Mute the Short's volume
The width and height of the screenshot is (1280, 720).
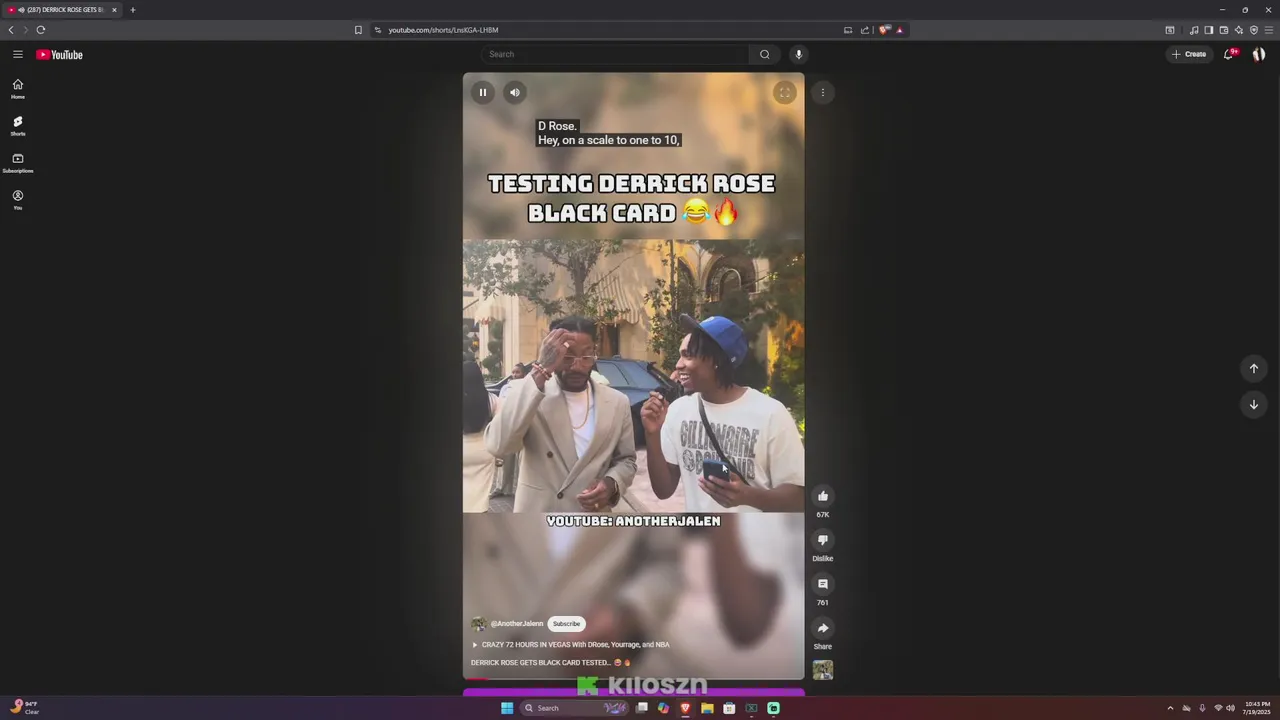coord(514,92)
